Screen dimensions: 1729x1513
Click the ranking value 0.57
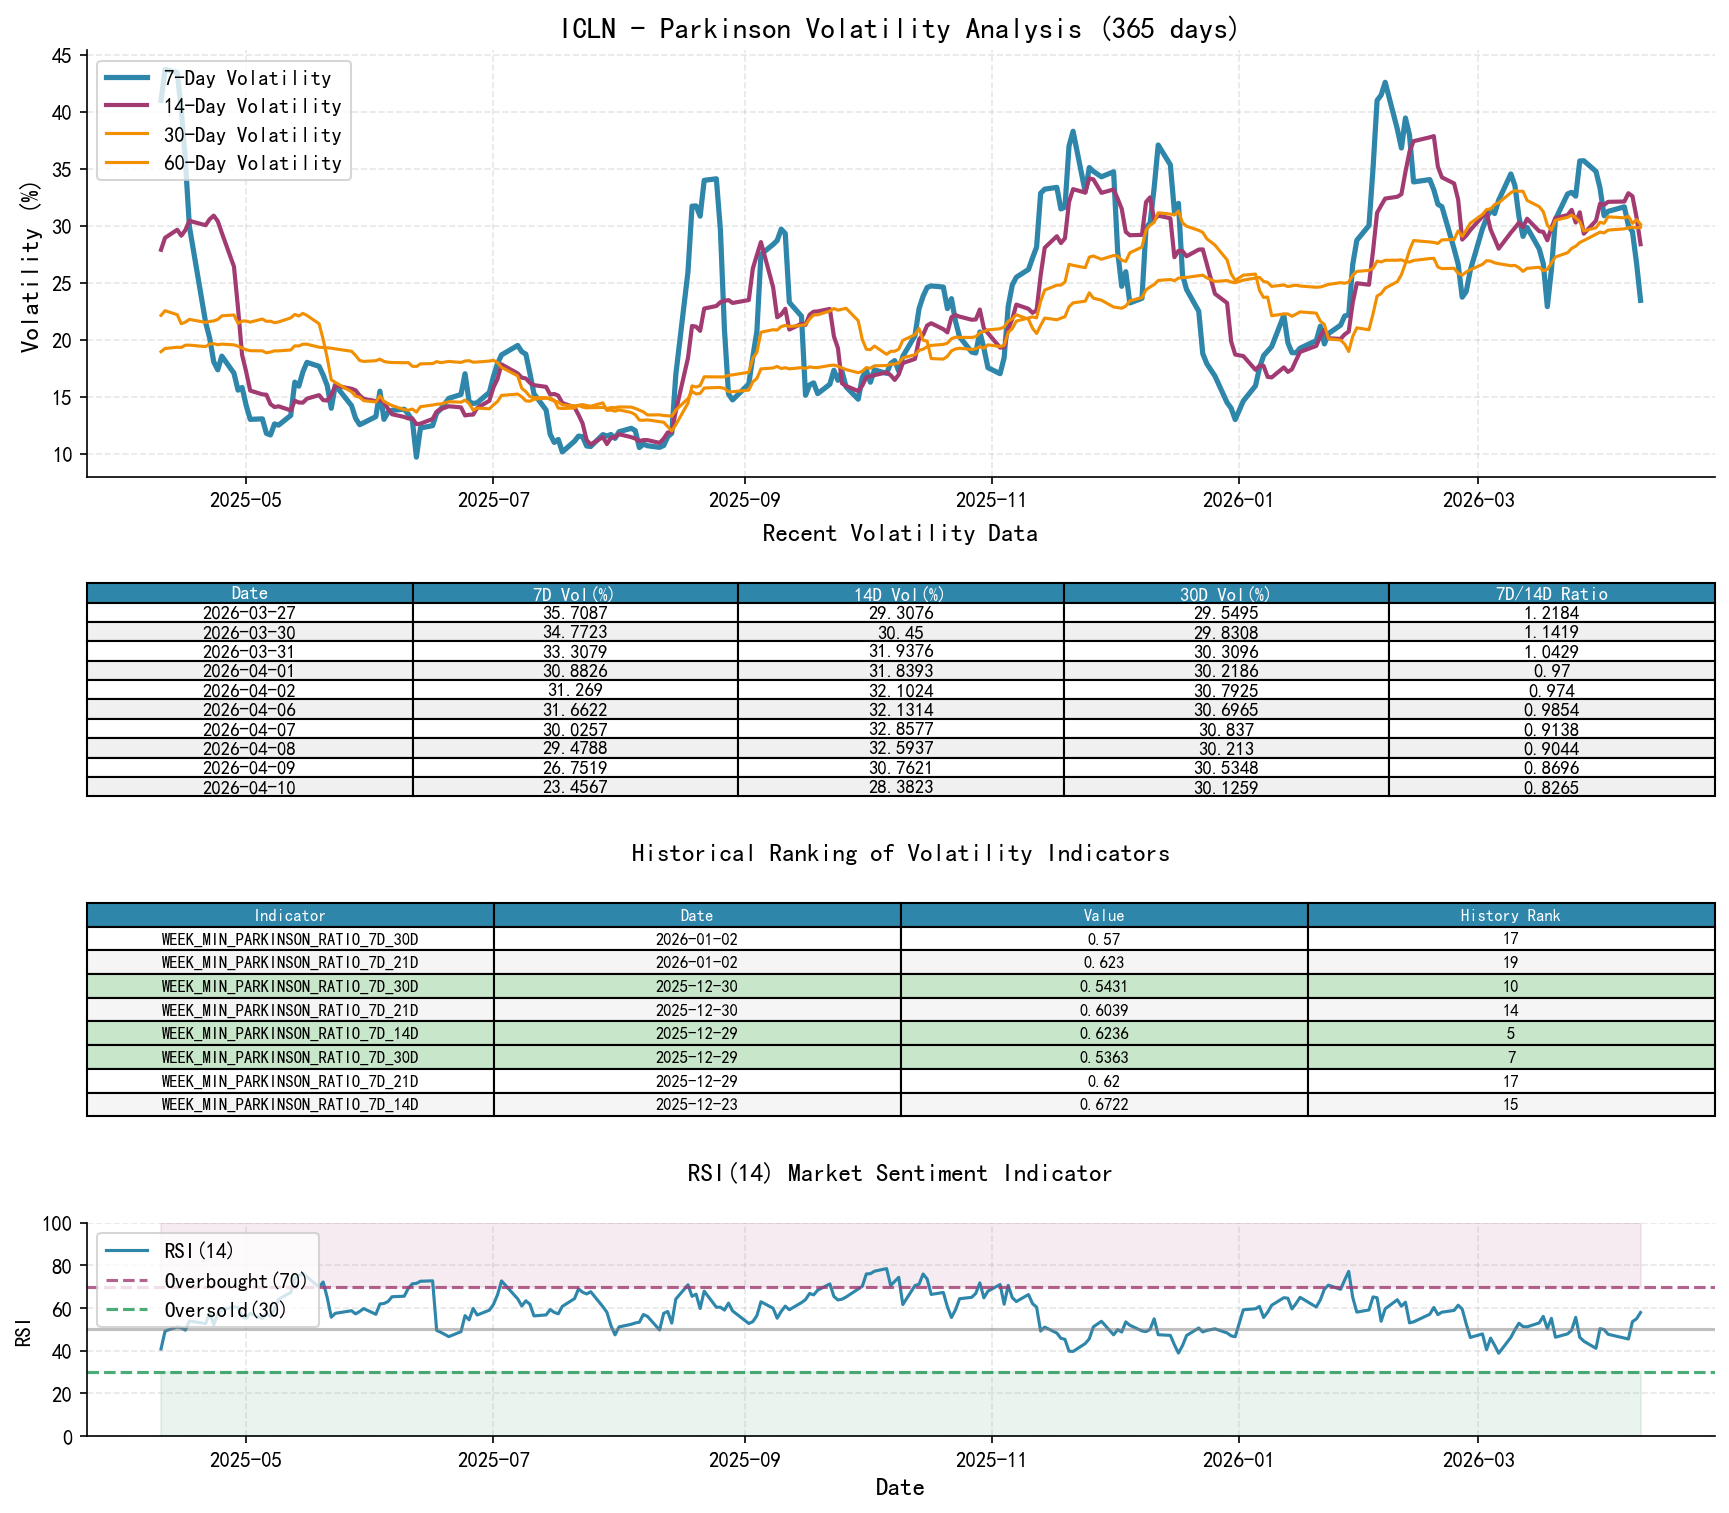1104,939
